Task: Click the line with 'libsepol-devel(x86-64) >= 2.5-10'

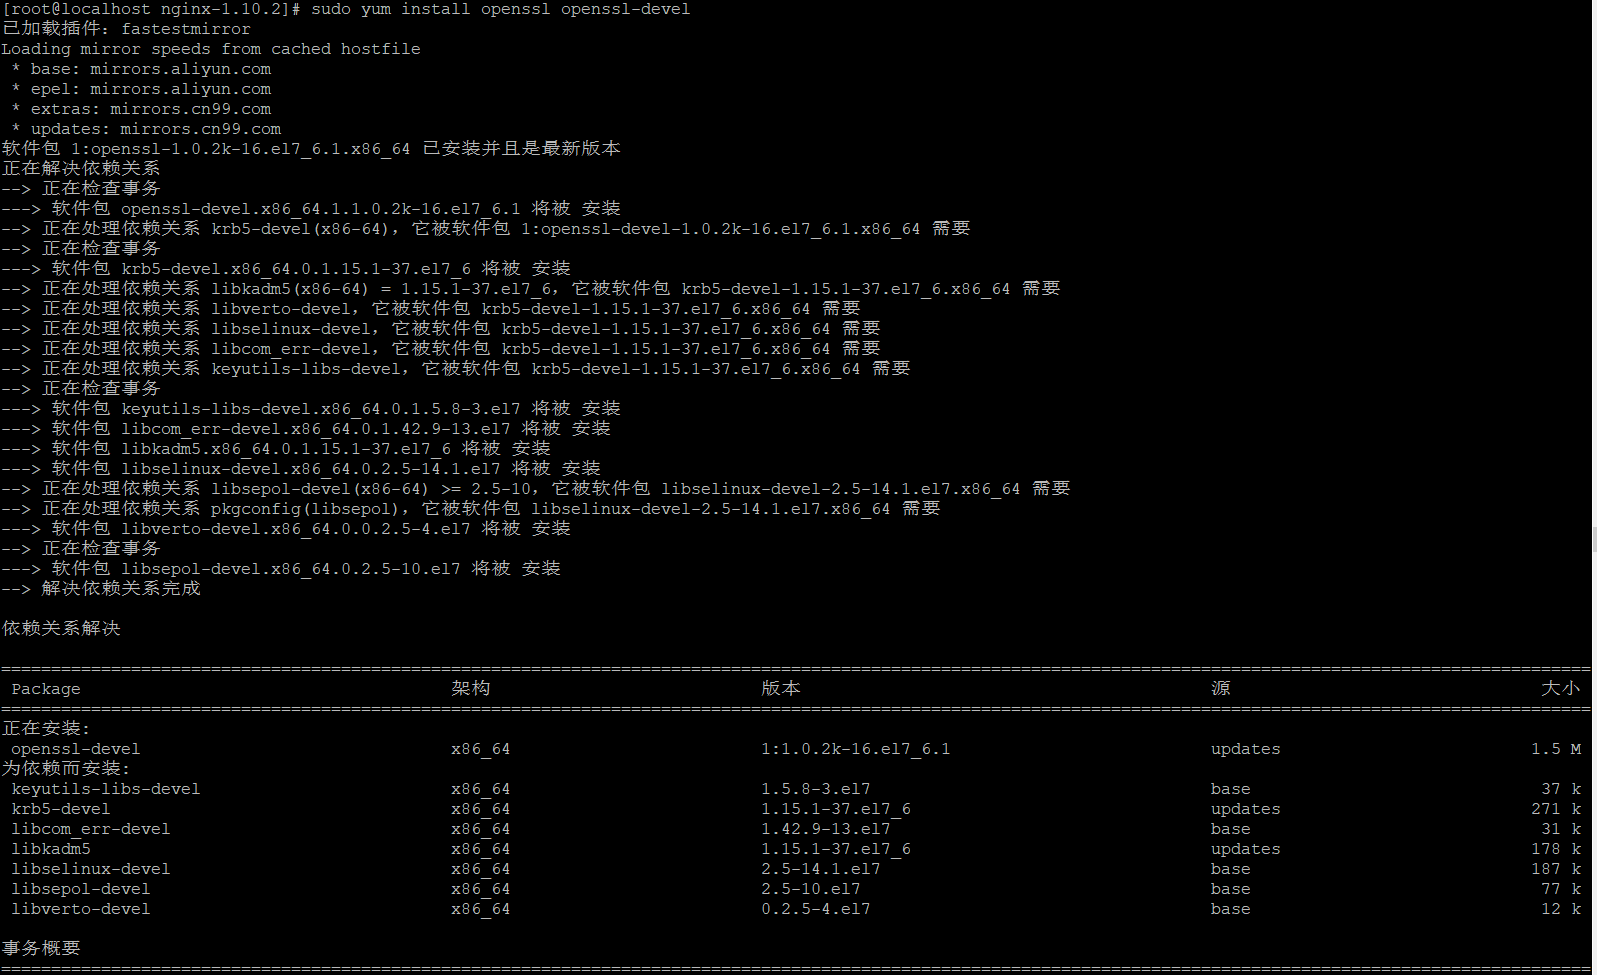Action: 536,488
